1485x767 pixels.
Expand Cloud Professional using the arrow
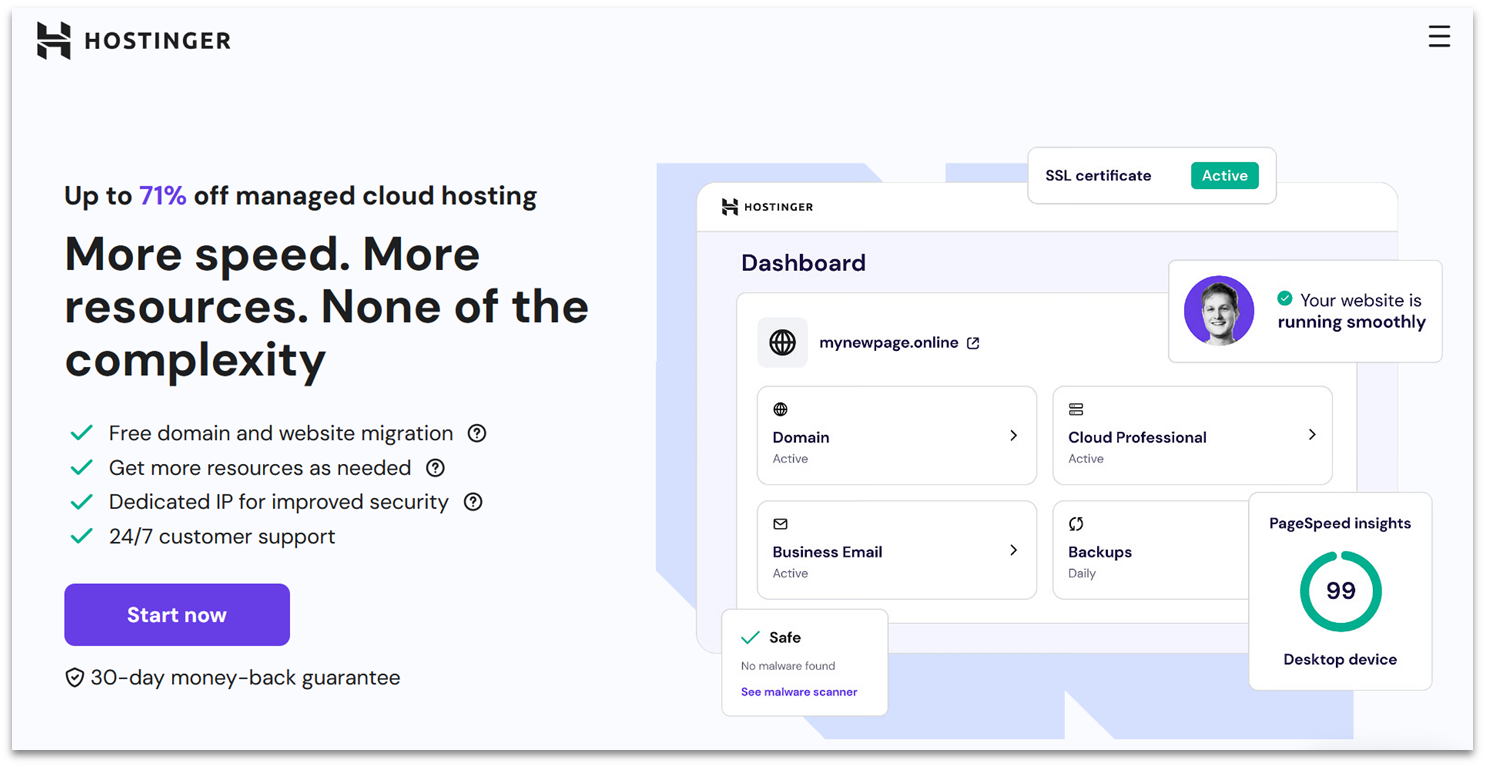pyautogui.click(x=1313, y=434)
